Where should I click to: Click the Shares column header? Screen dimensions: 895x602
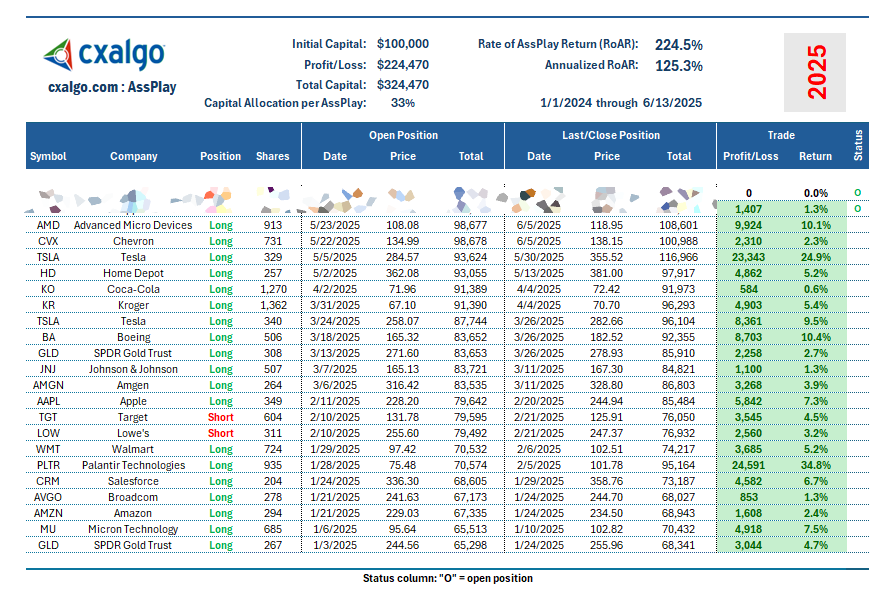click(273, 156)
